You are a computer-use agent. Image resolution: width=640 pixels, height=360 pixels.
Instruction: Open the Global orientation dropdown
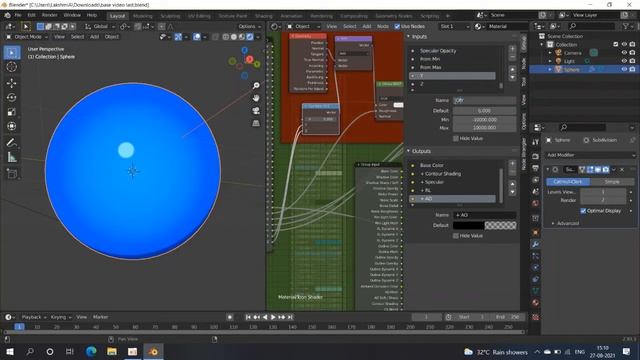coord(100,27)
